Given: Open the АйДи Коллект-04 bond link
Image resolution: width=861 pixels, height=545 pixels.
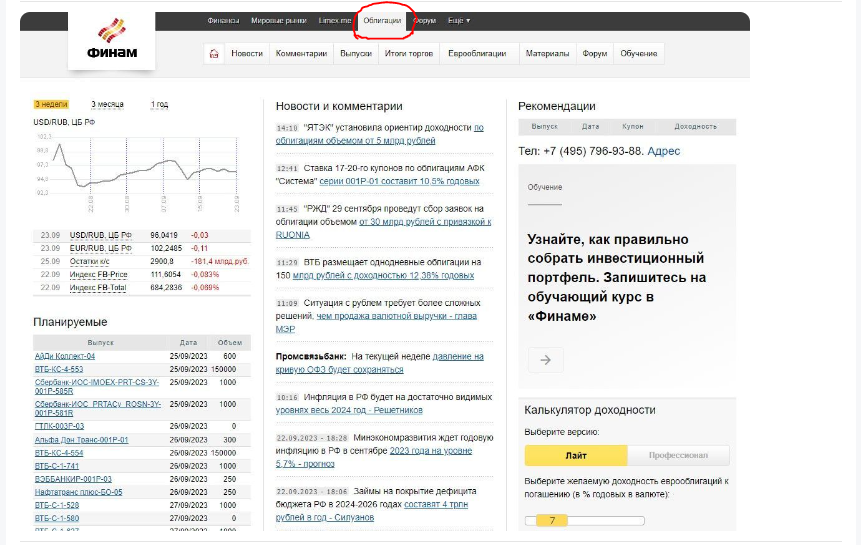Looking at the screenshot, I should pos(65,356).
